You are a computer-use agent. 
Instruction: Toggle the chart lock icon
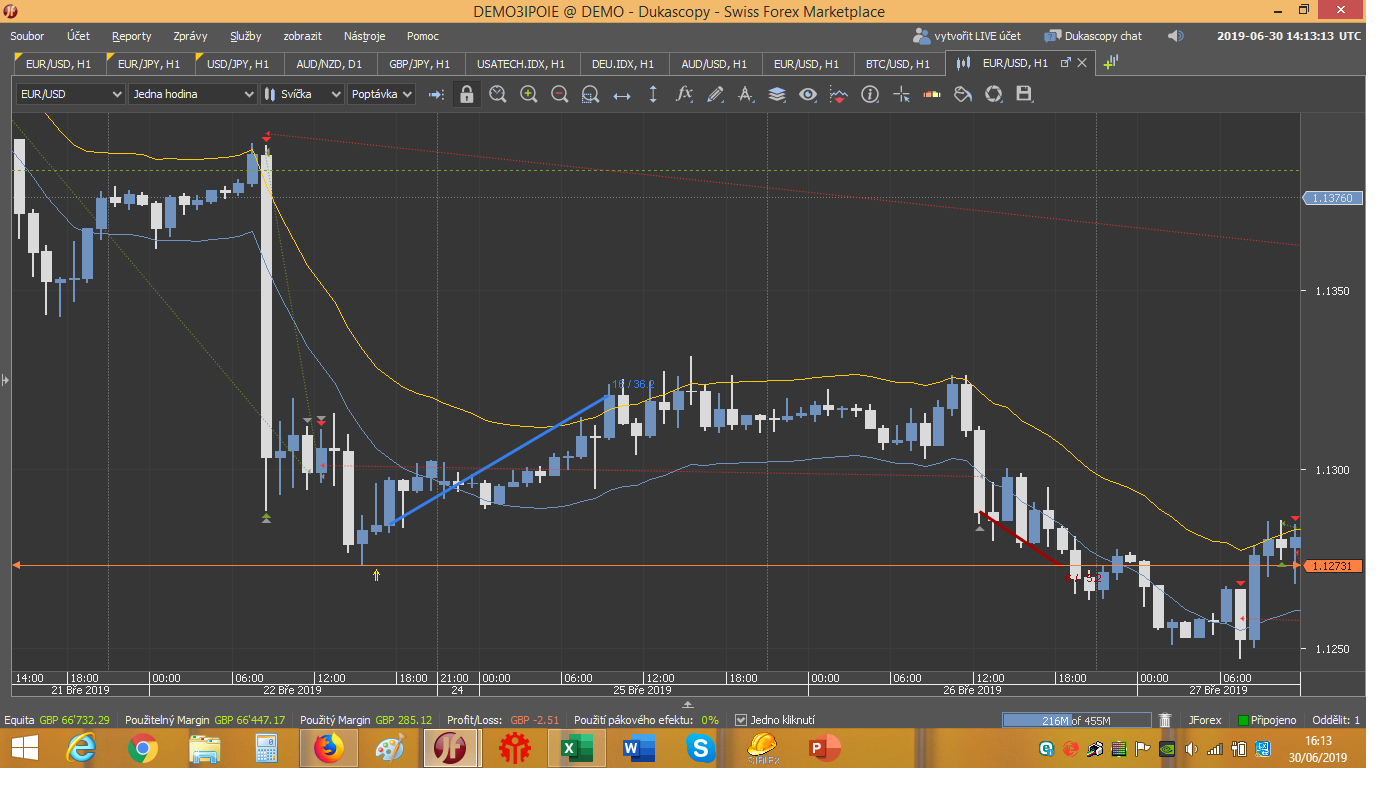point(466,94)
